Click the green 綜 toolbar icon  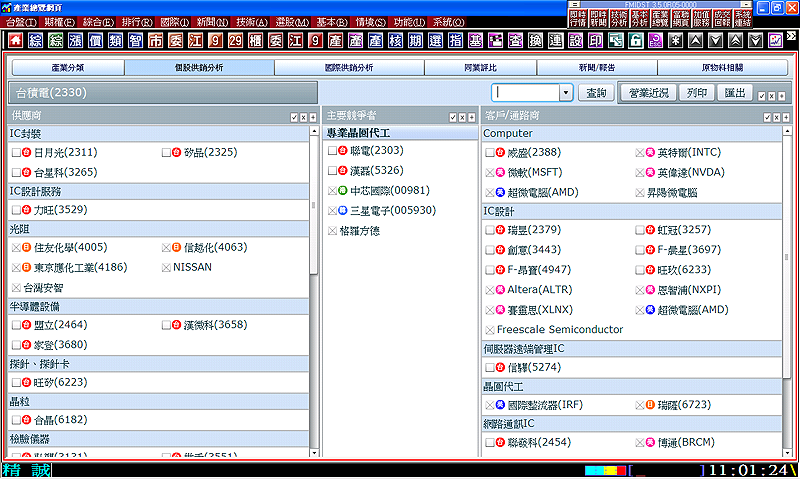(55, 40)
